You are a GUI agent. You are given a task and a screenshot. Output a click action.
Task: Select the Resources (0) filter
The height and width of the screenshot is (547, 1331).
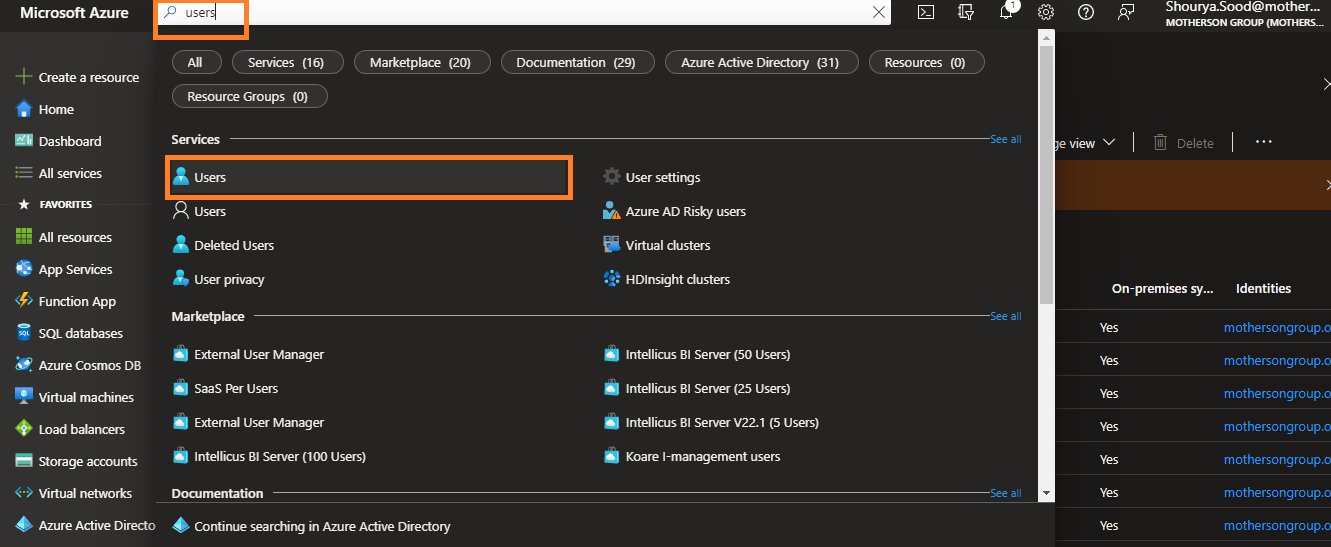925,62
